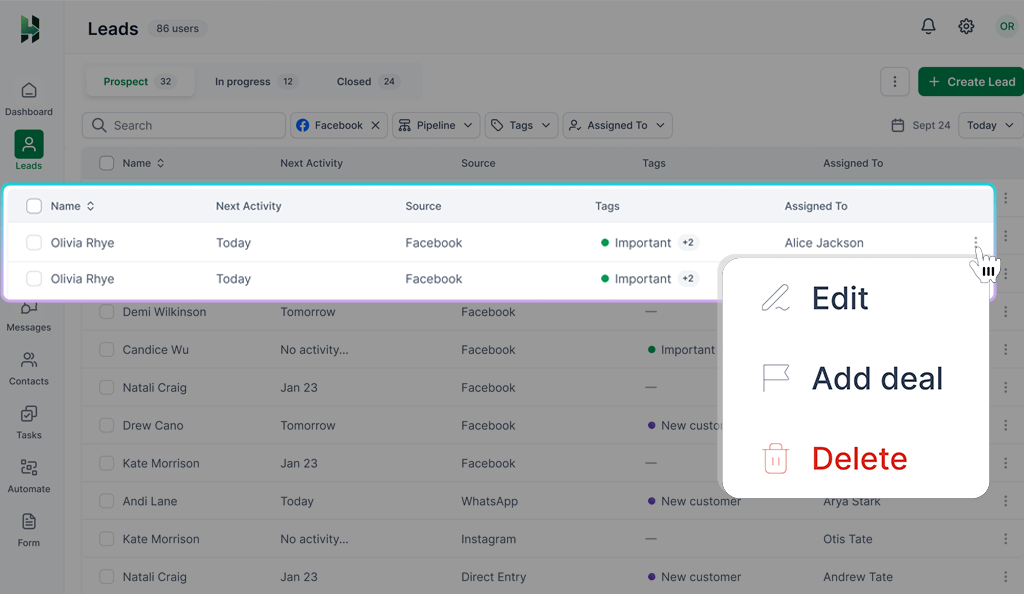
Task: Open the Pipeline filter dropdown
Action: pos(435,125)
